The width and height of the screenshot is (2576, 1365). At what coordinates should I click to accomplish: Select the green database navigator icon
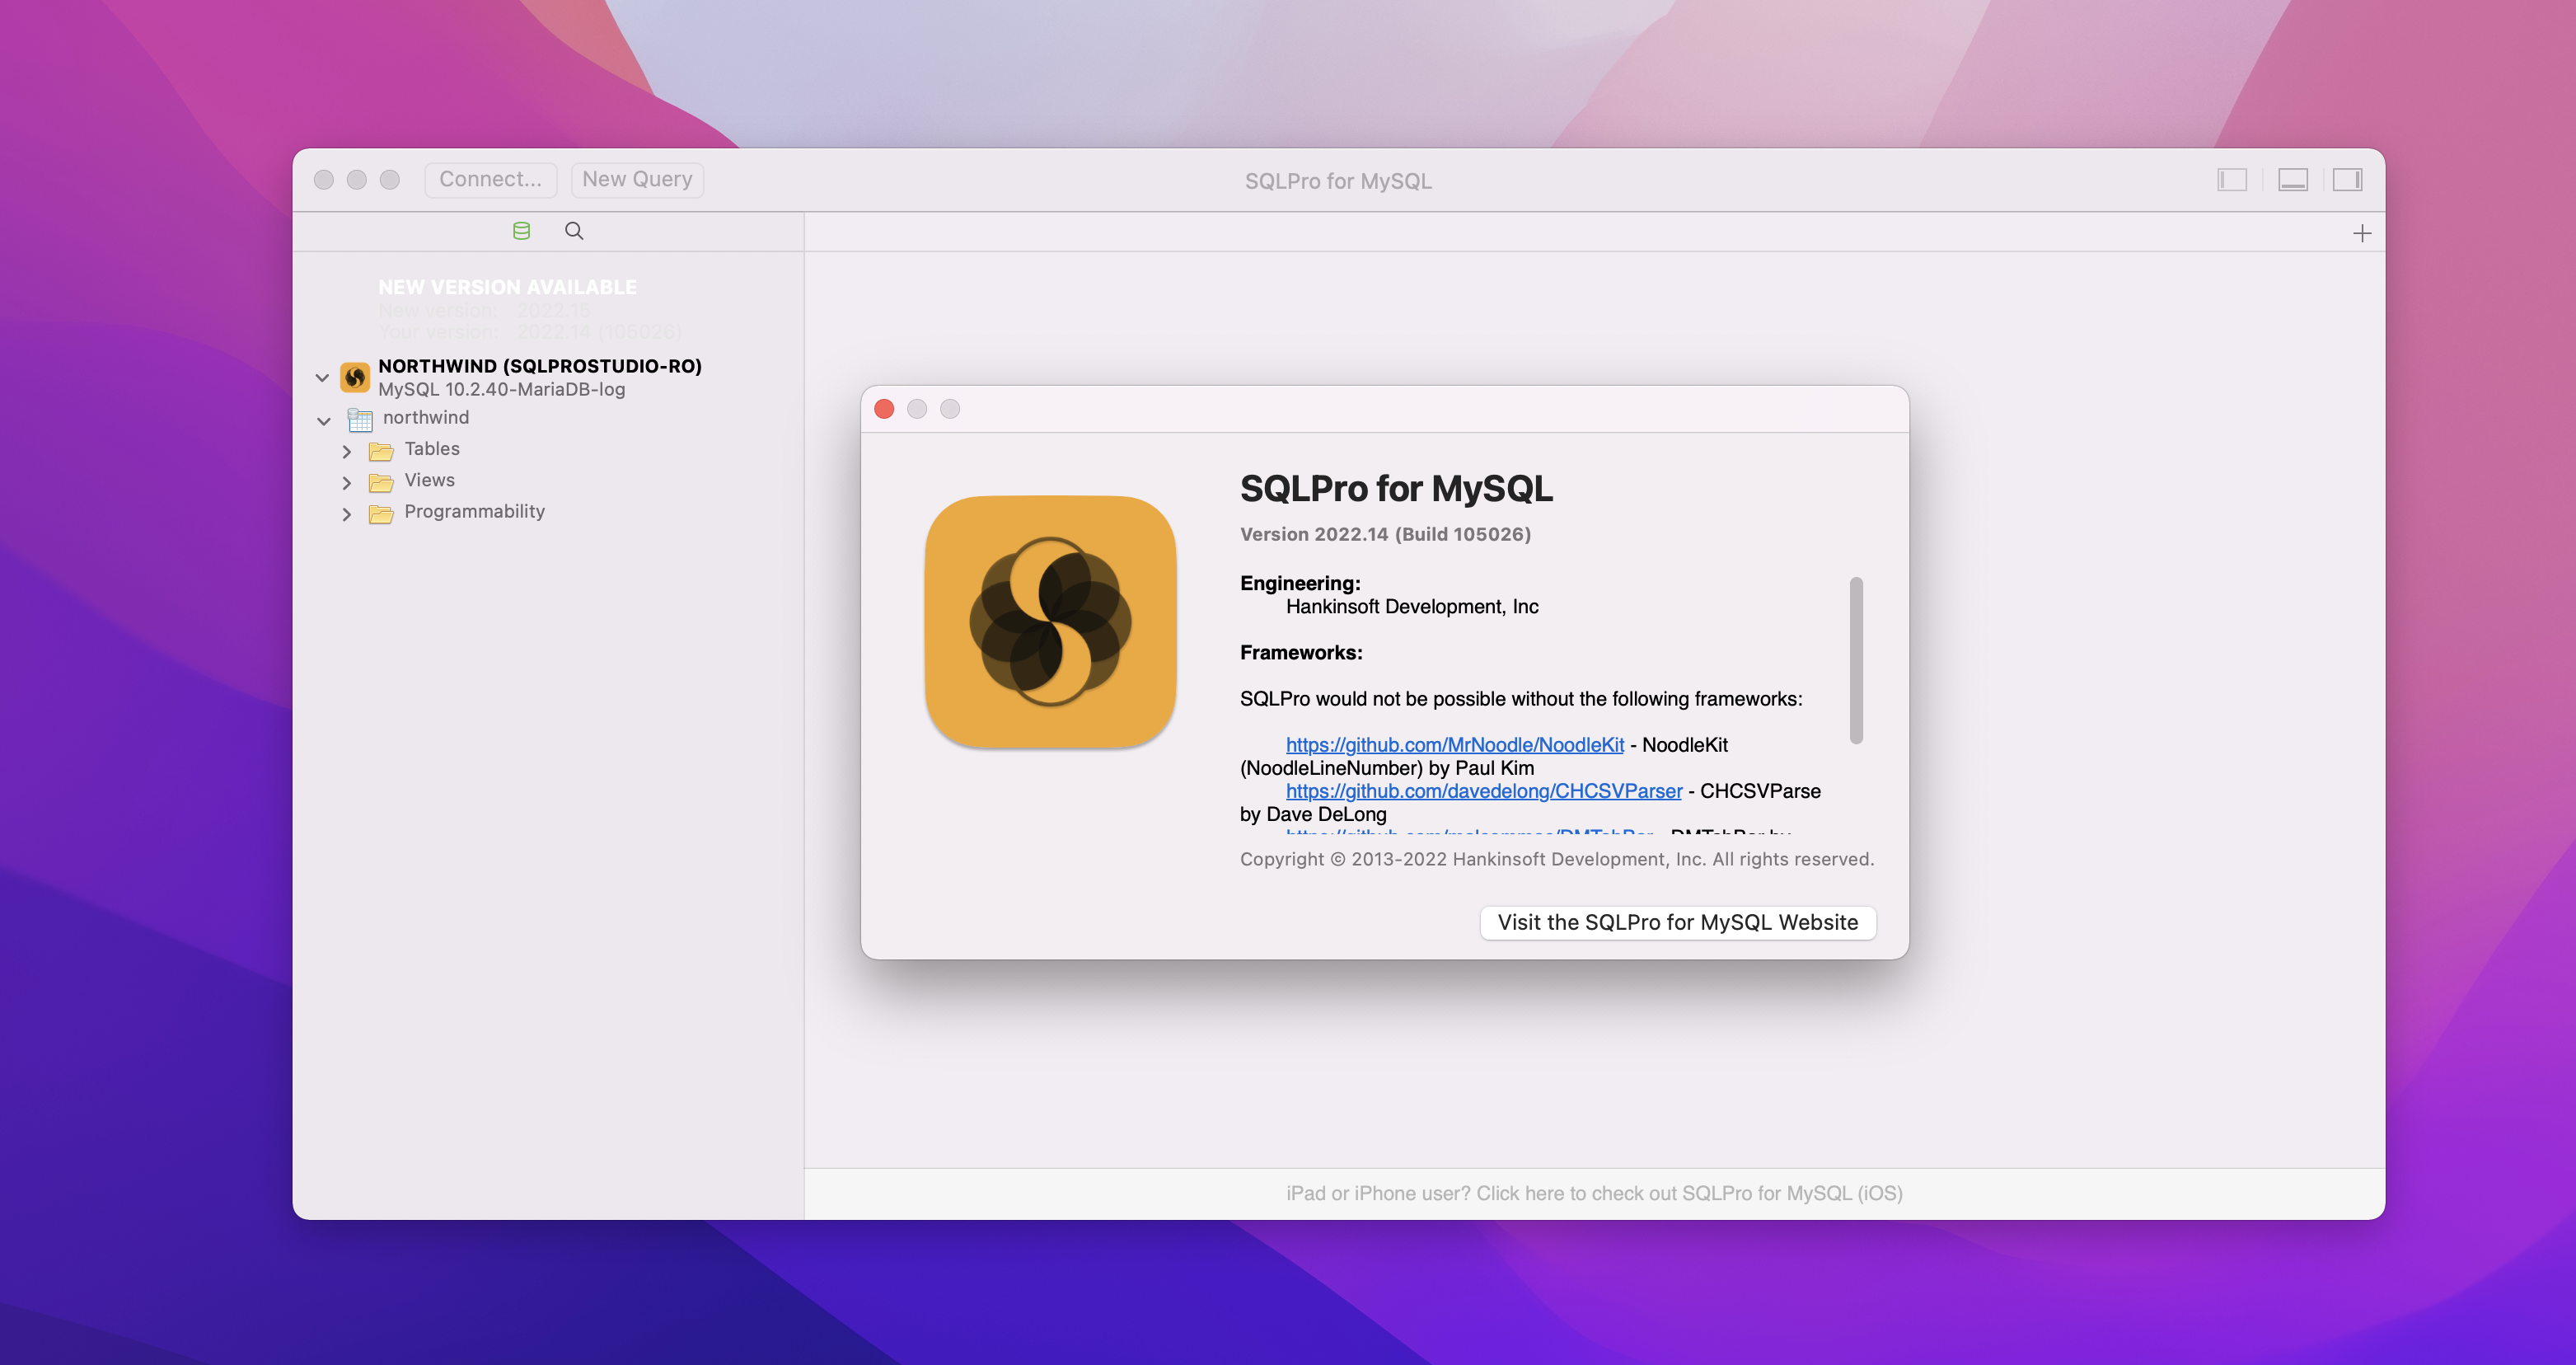521,231
